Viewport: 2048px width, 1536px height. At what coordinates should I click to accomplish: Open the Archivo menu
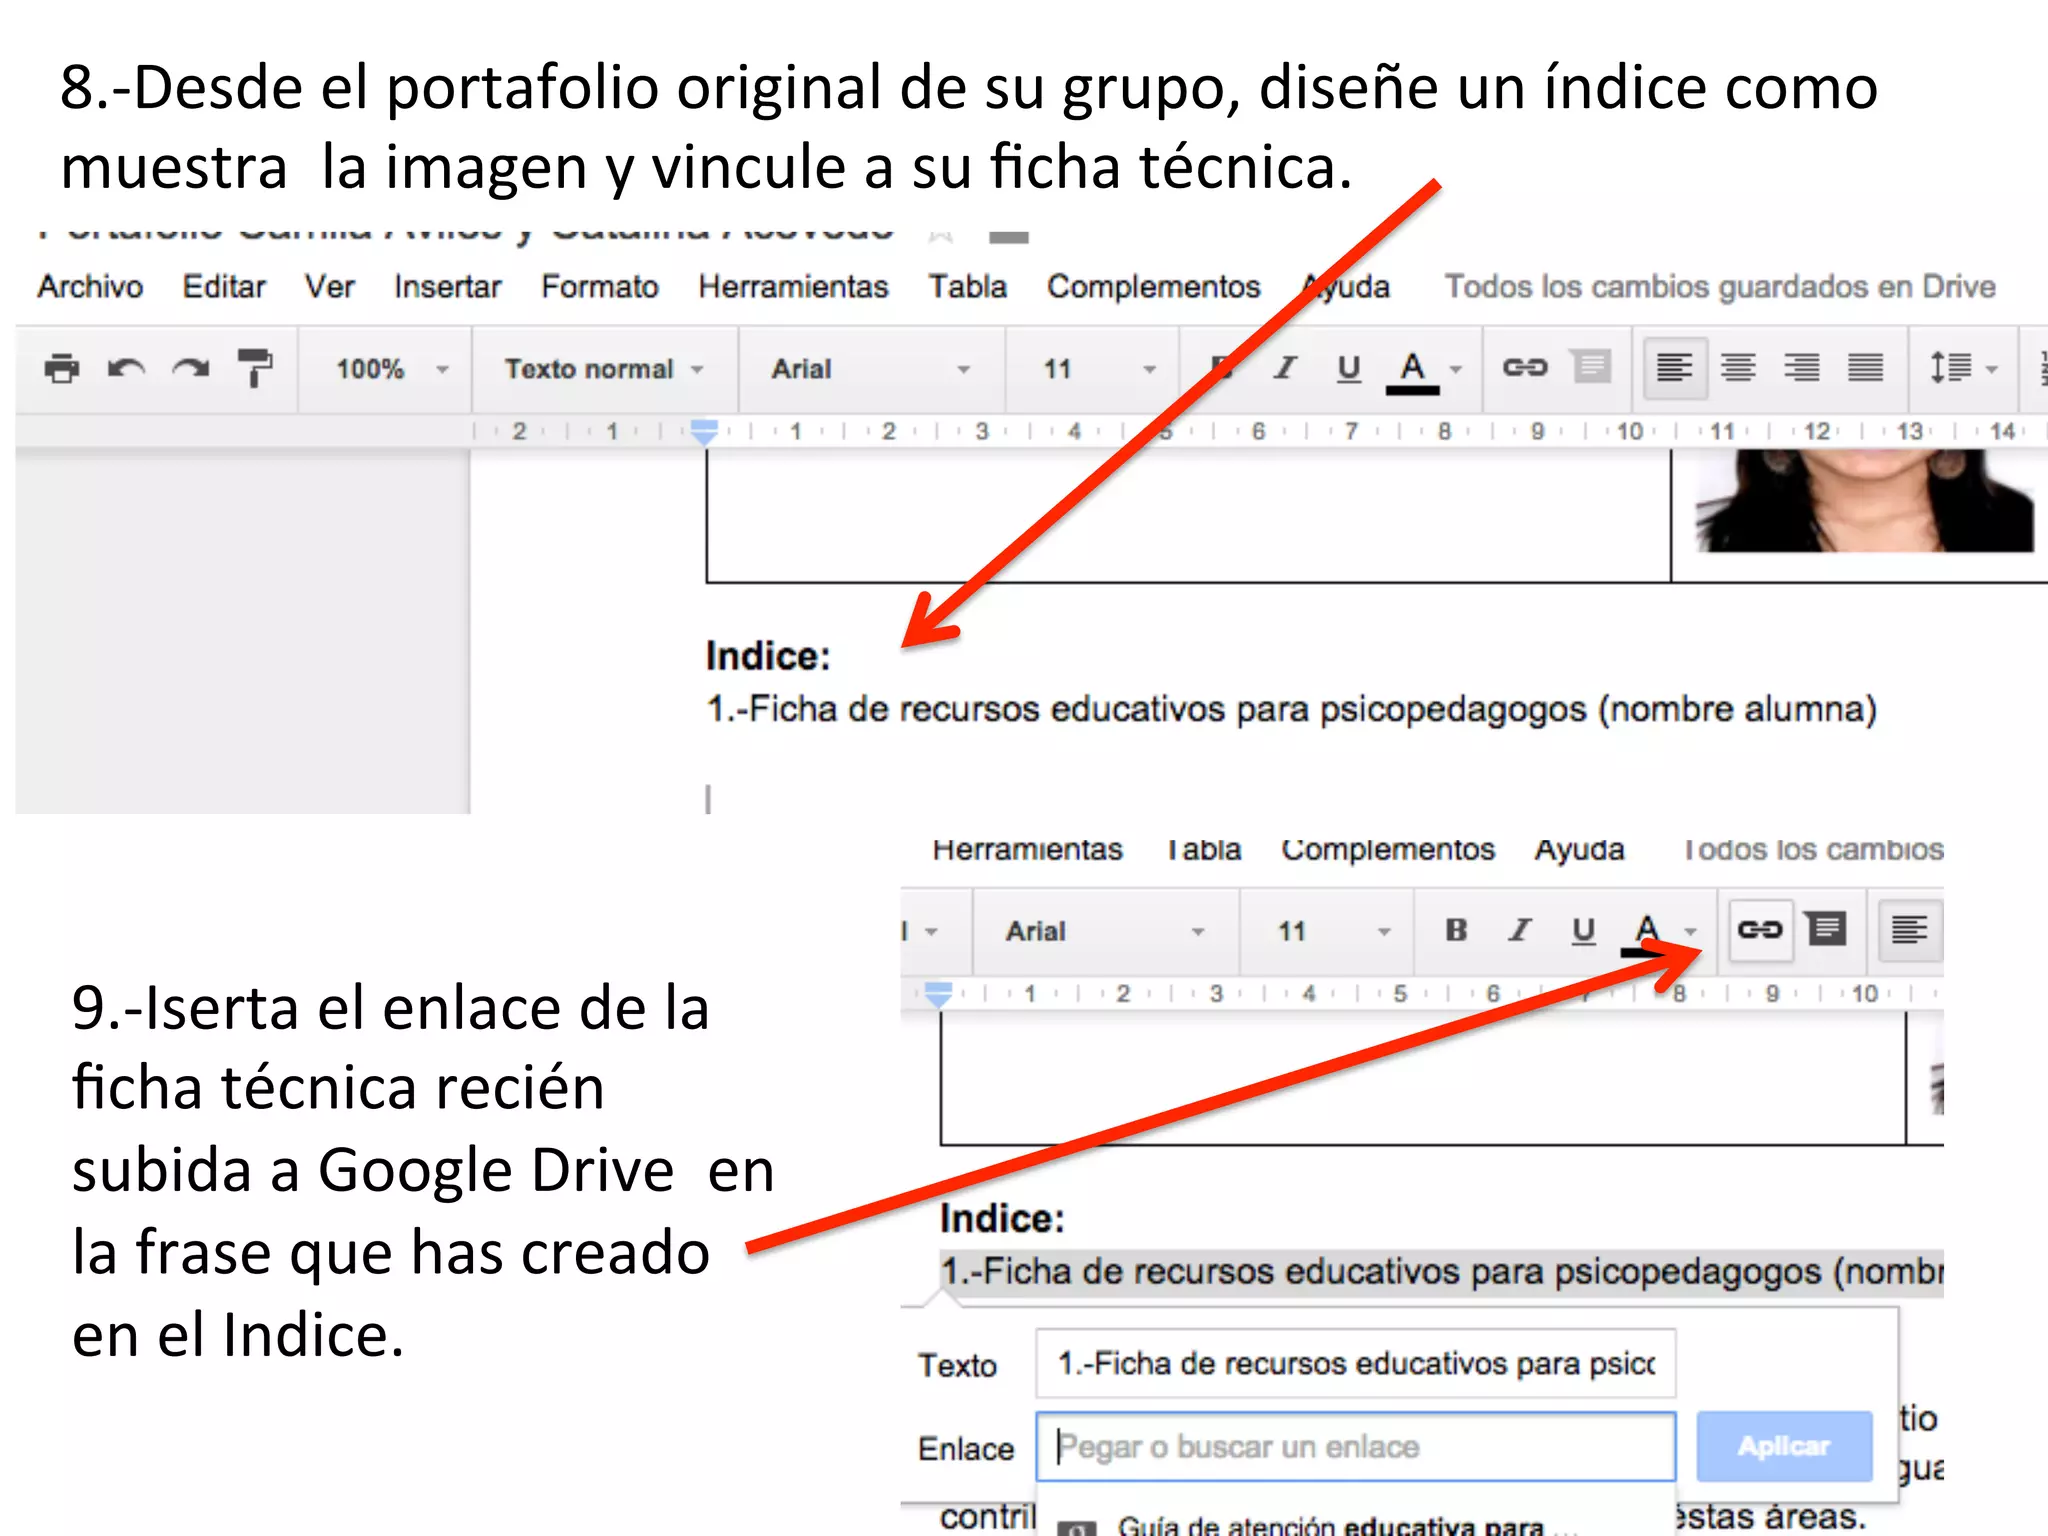tap(90, 286)
